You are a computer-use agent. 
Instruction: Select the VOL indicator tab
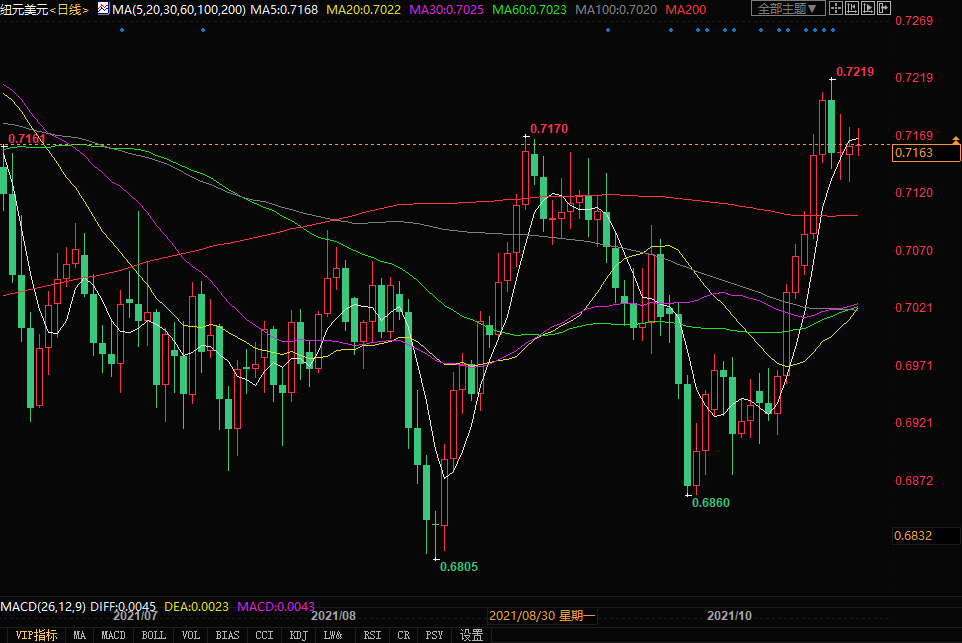(x=192, y=635)
